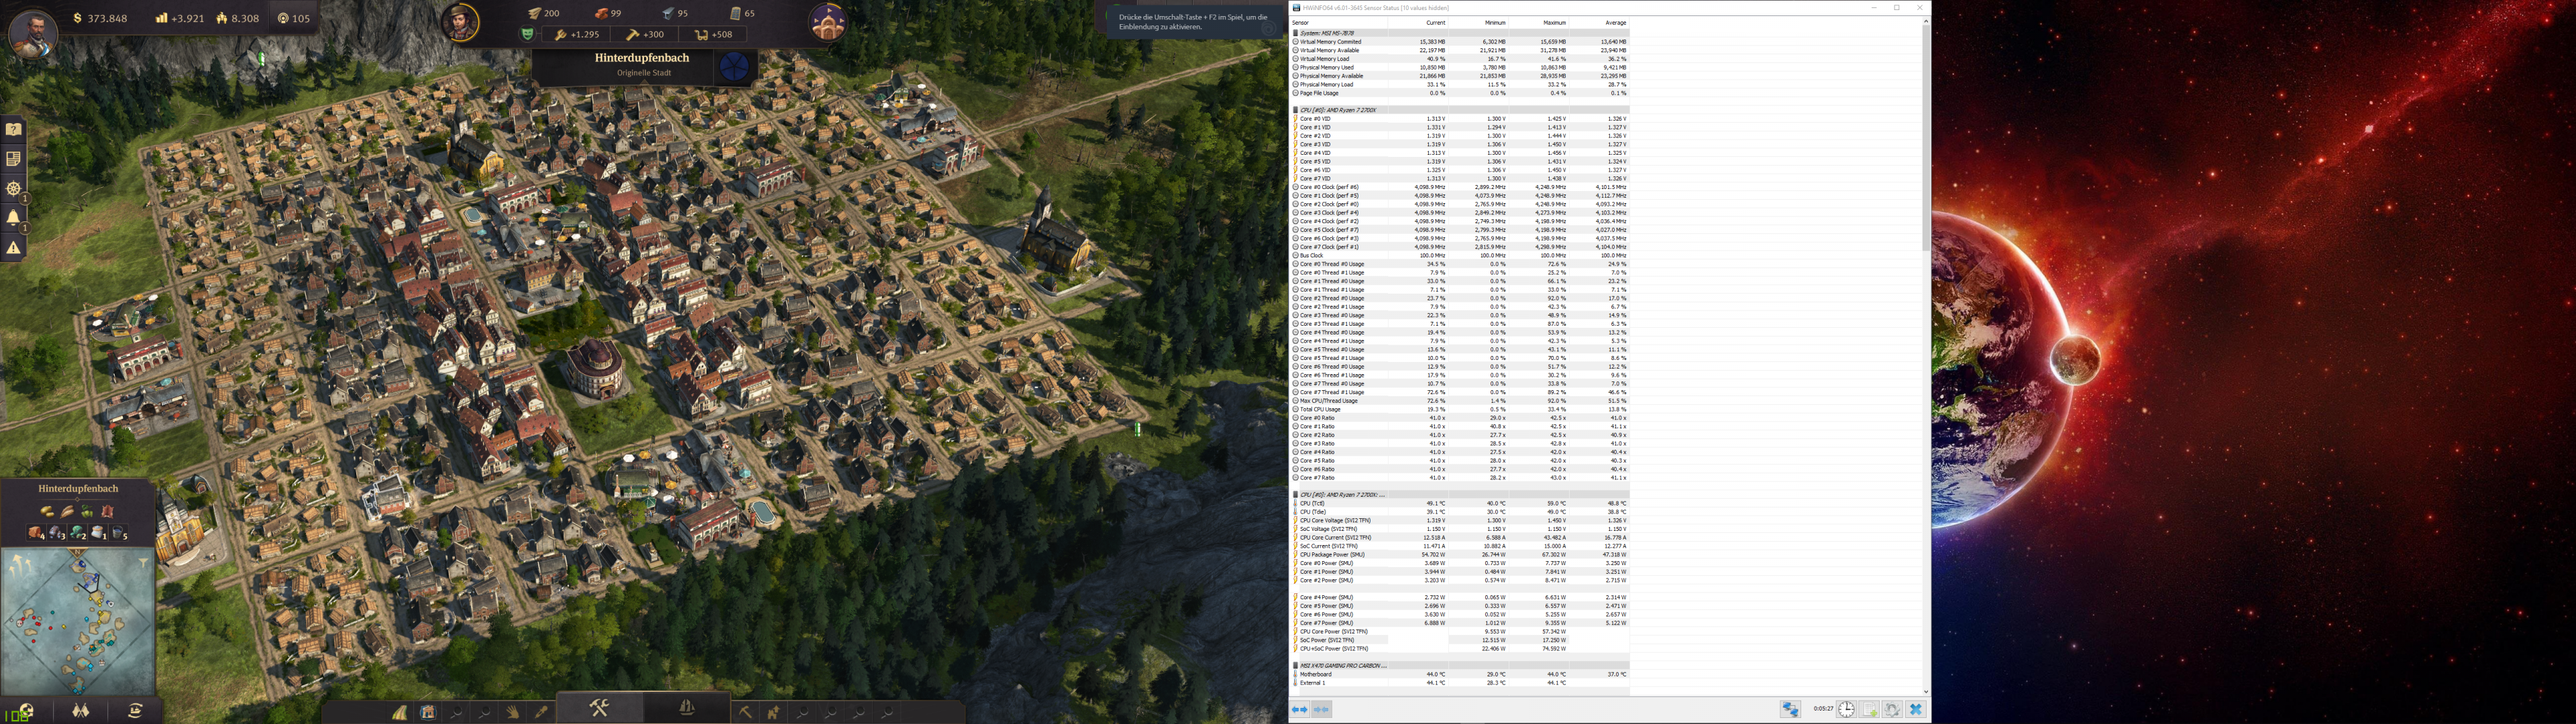Click the warning triangle alert icon

[x=14, y=248]
